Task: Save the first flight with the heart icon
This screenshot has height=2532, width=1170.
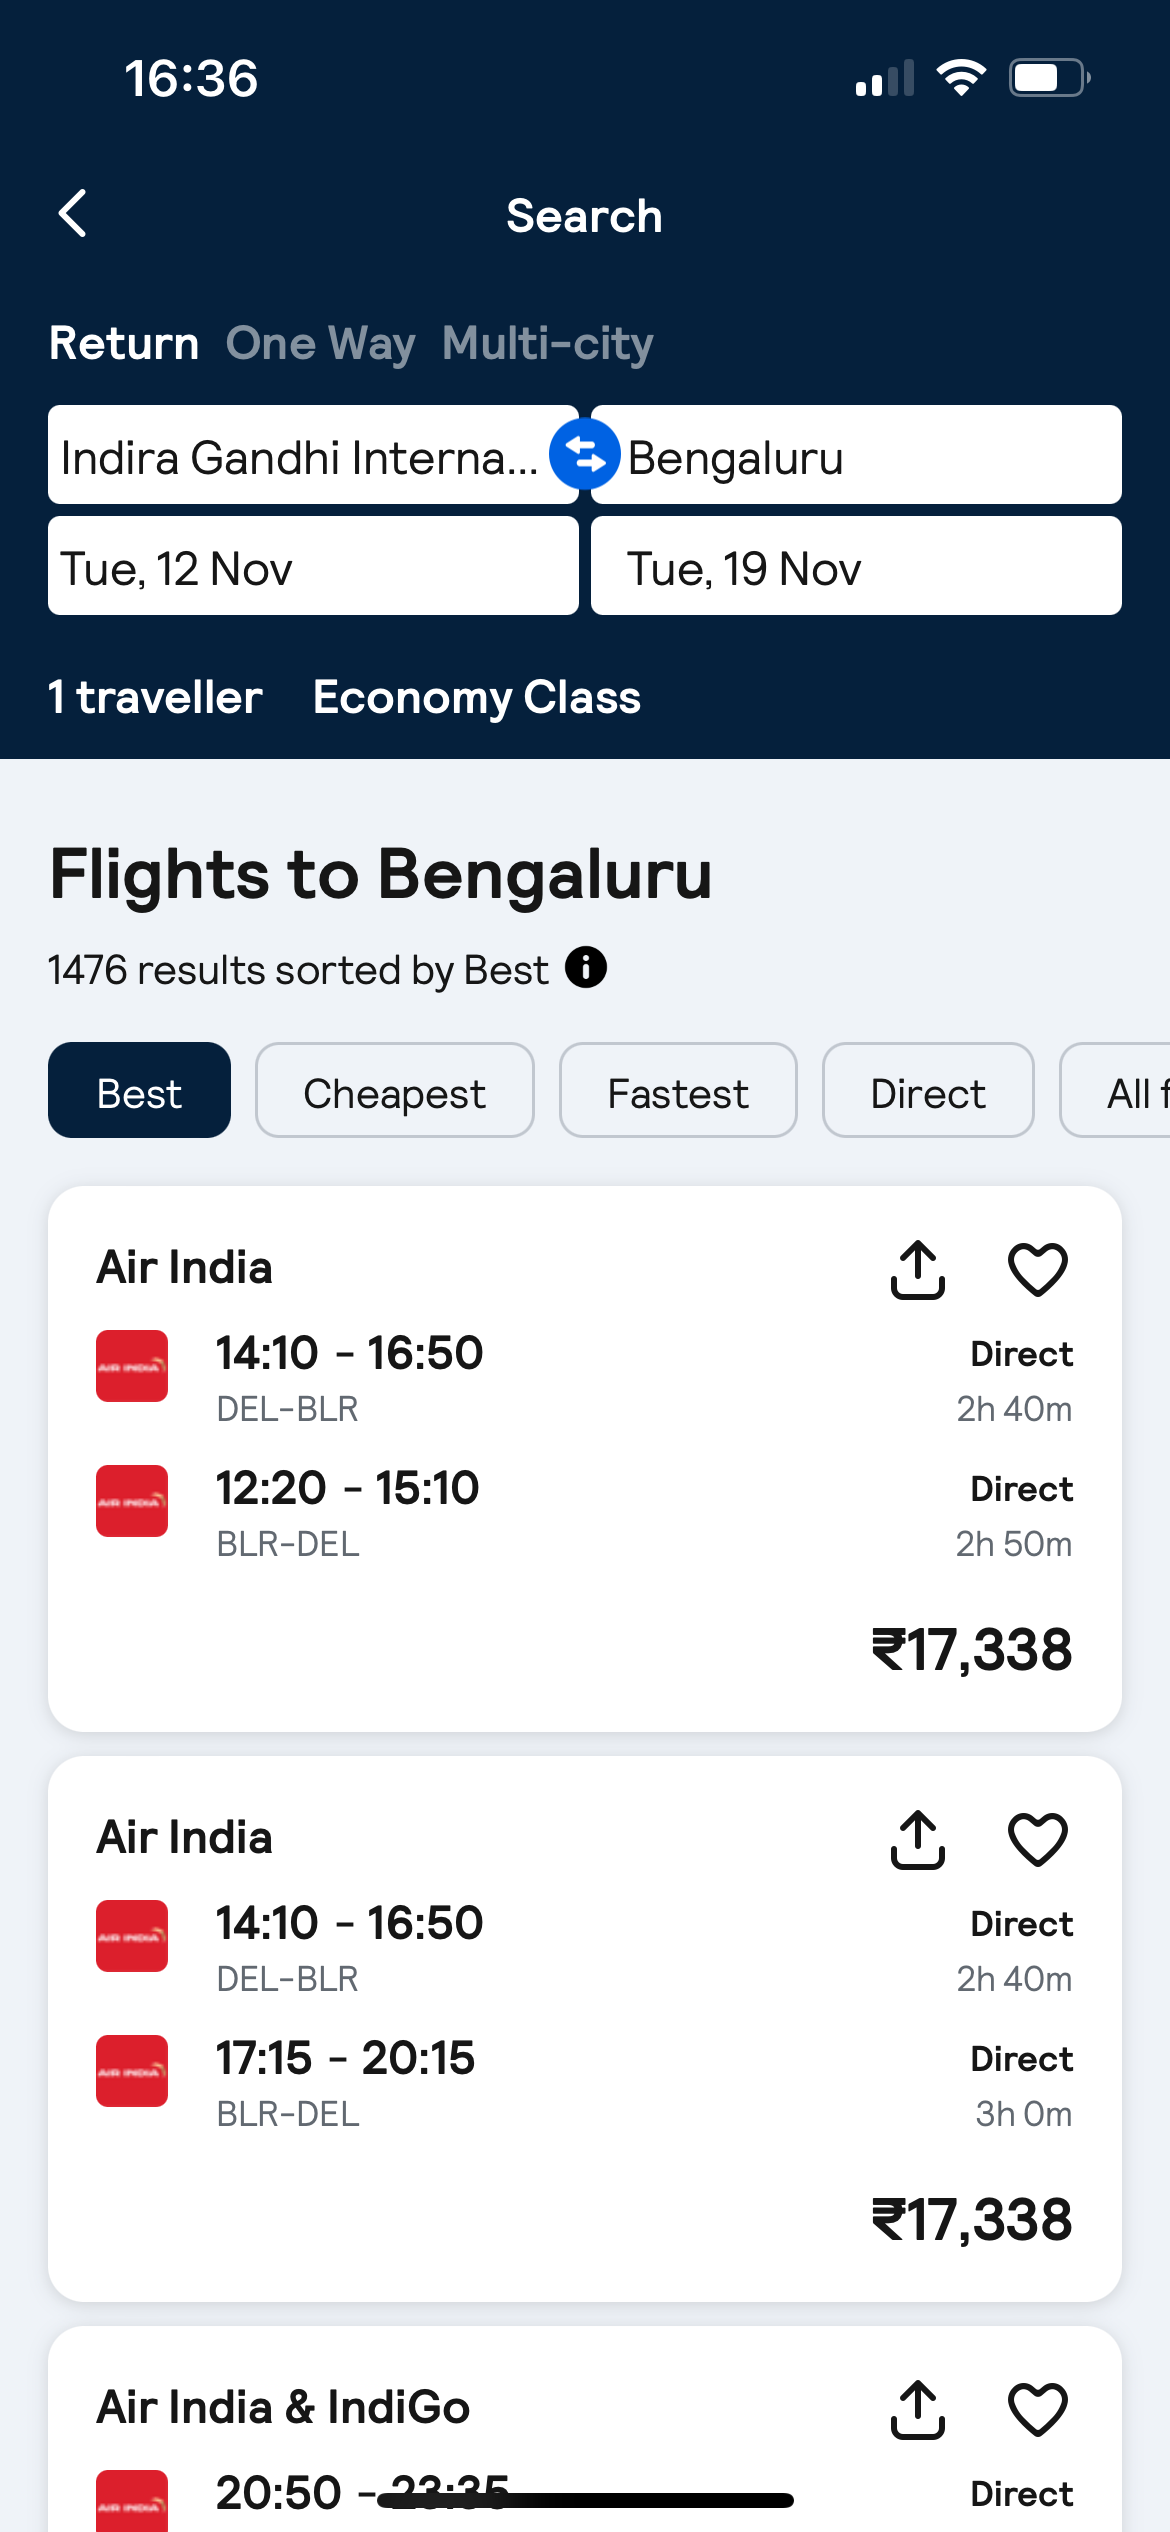Action: click(x=1037, y=1268)
